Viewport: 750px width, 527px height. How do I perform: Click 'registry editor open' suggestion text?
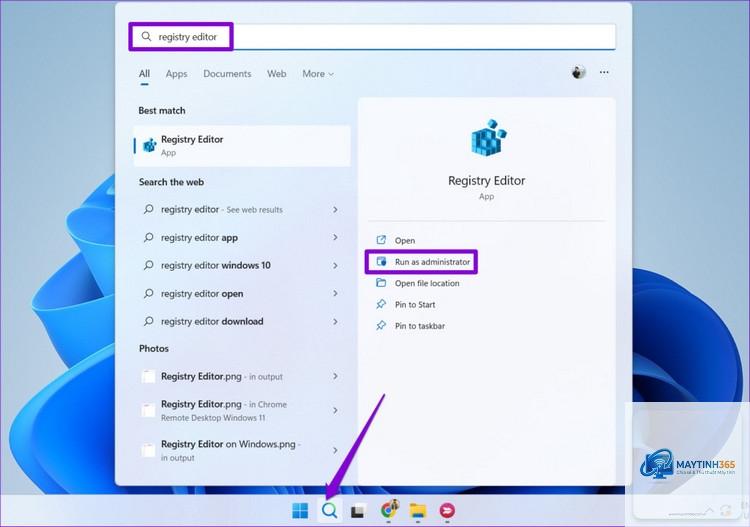point(202,294)
